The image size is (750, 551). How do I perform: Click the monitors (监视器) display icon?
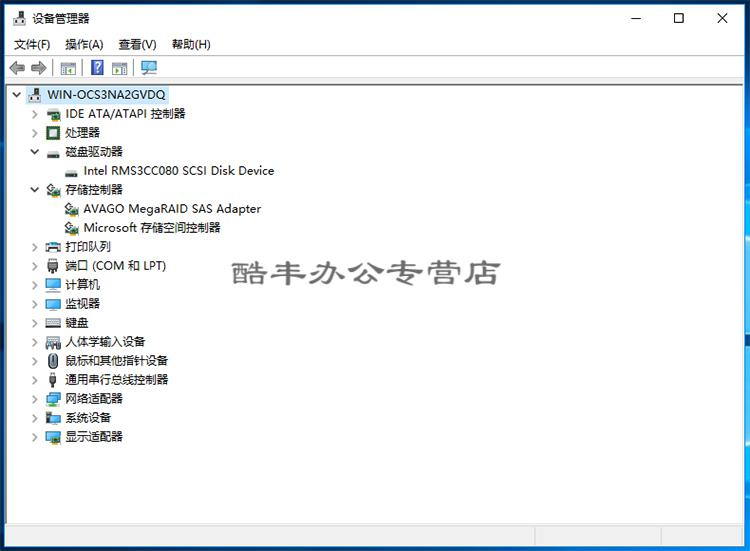coord(53,304)
